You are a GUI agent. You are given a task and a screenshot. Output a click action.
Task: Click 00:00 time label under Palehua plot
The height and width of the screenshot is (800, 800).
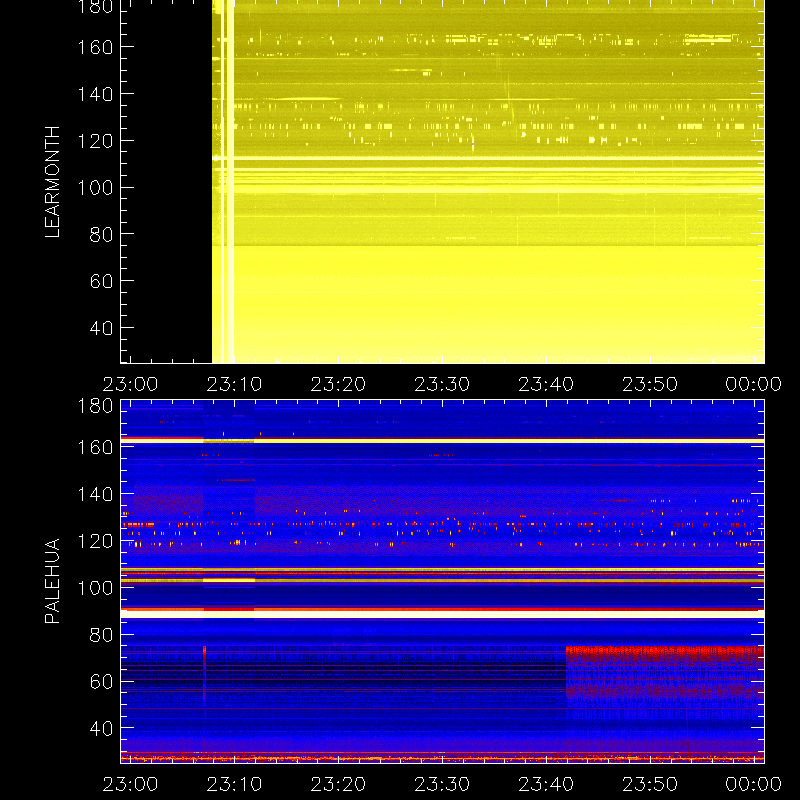tap(754, 784)
